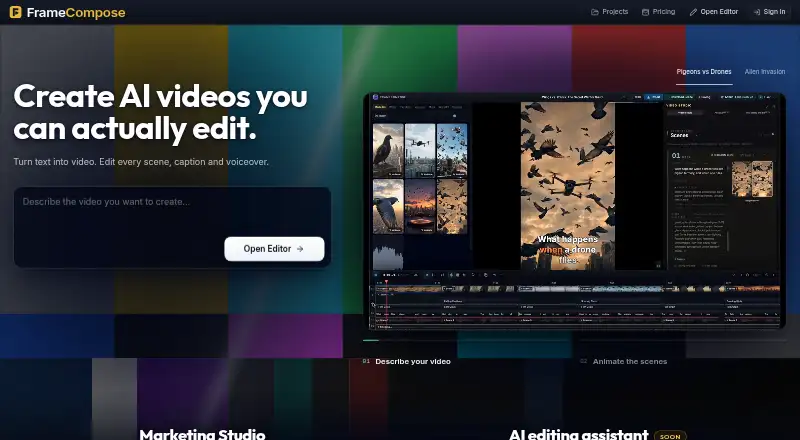Switch to the Pigeons vs Drones tab
800x440 pixels.
(704, 72)
